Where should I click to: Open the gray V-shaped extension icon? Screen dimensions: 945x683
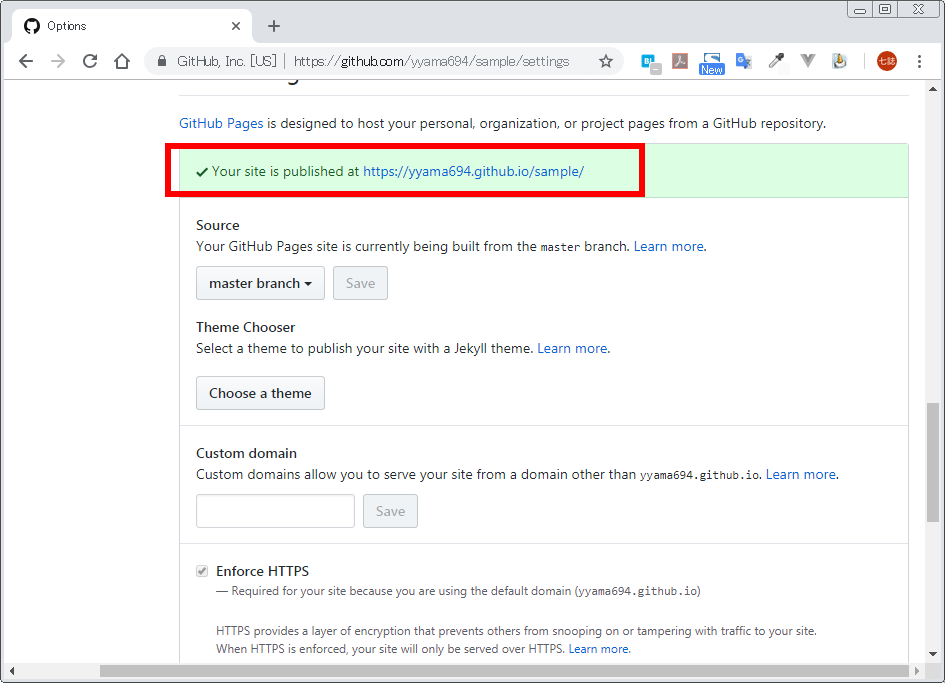pos(808,60)
